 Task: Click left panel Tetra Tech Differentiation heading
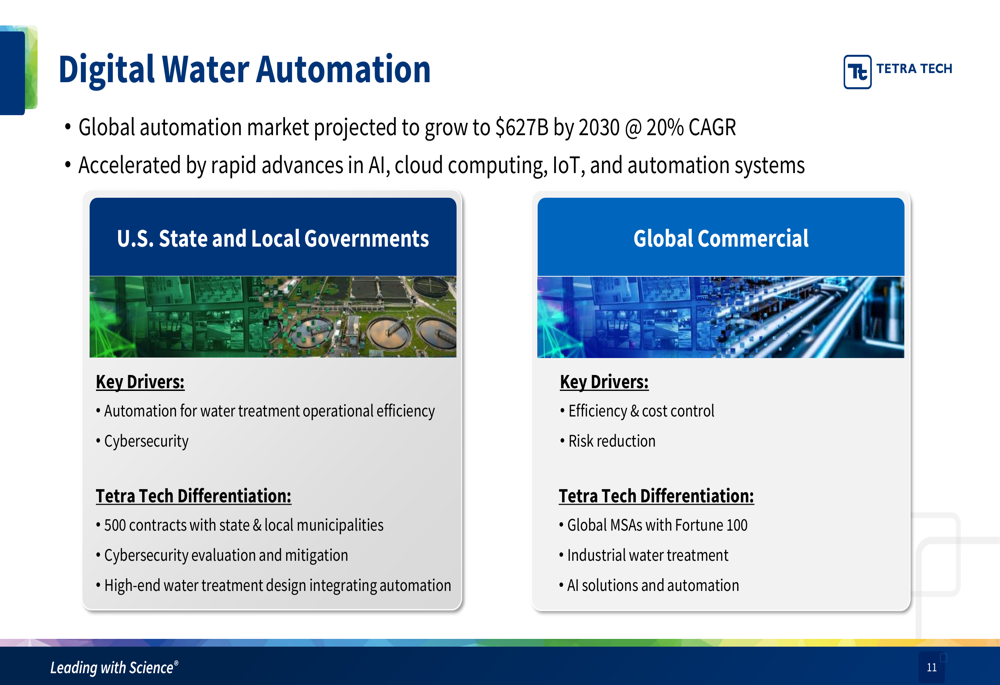193,496
